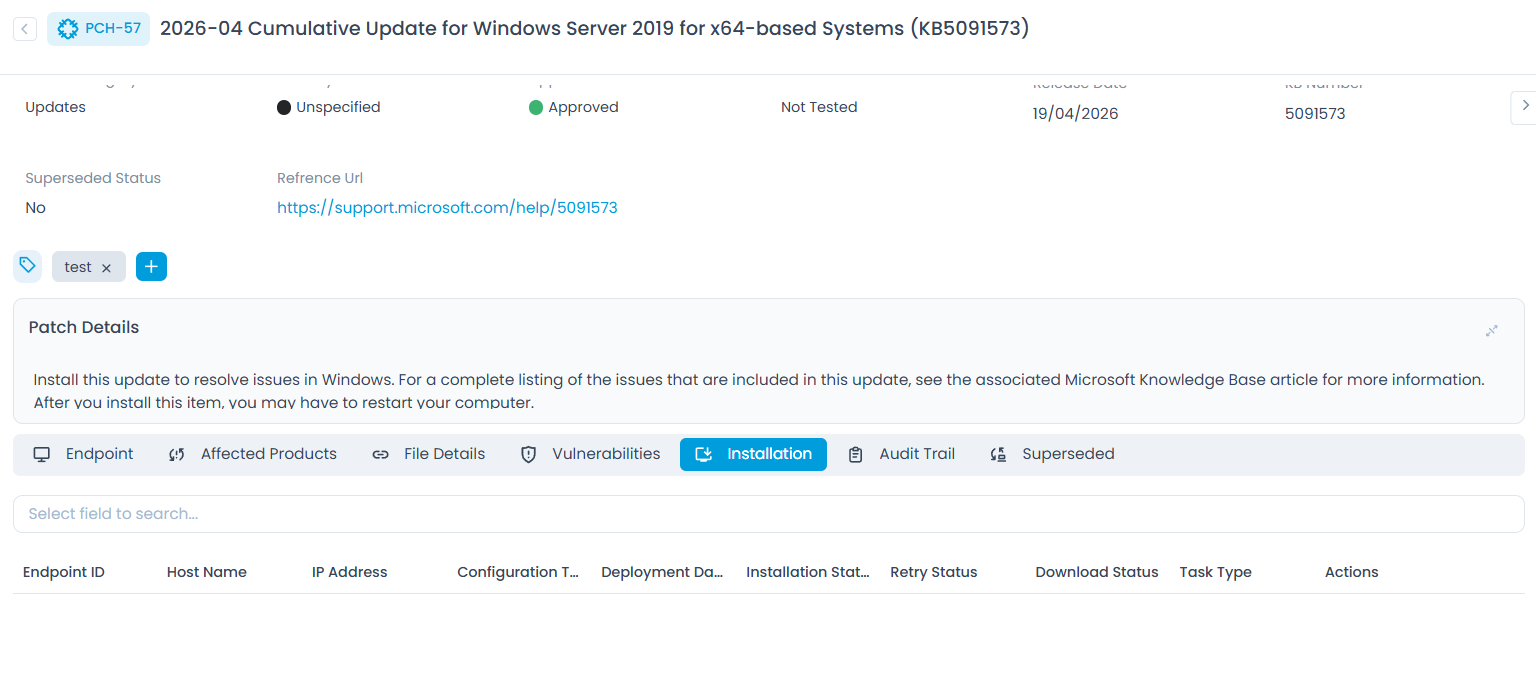This screenshot has width=1536, height=677.
Task: Sort by IP Address column header
Action: tap(350, 572)
